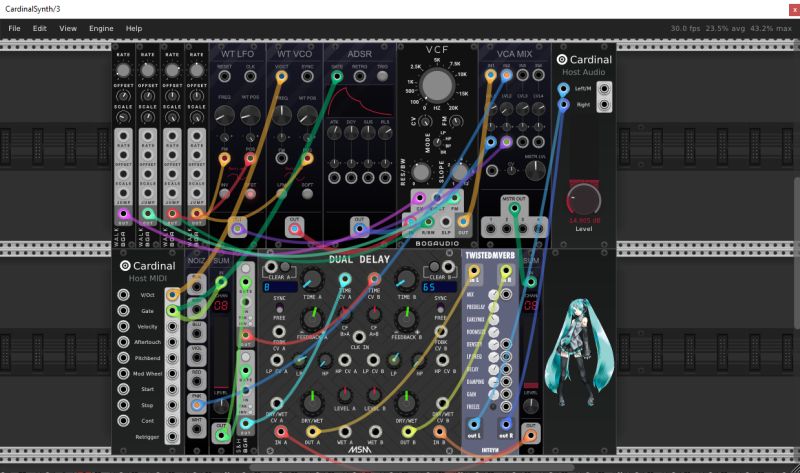Click the WT LFO OUT jack
Image resolution: width=800 pixels, height=473 pixels.
pos(237,229)
